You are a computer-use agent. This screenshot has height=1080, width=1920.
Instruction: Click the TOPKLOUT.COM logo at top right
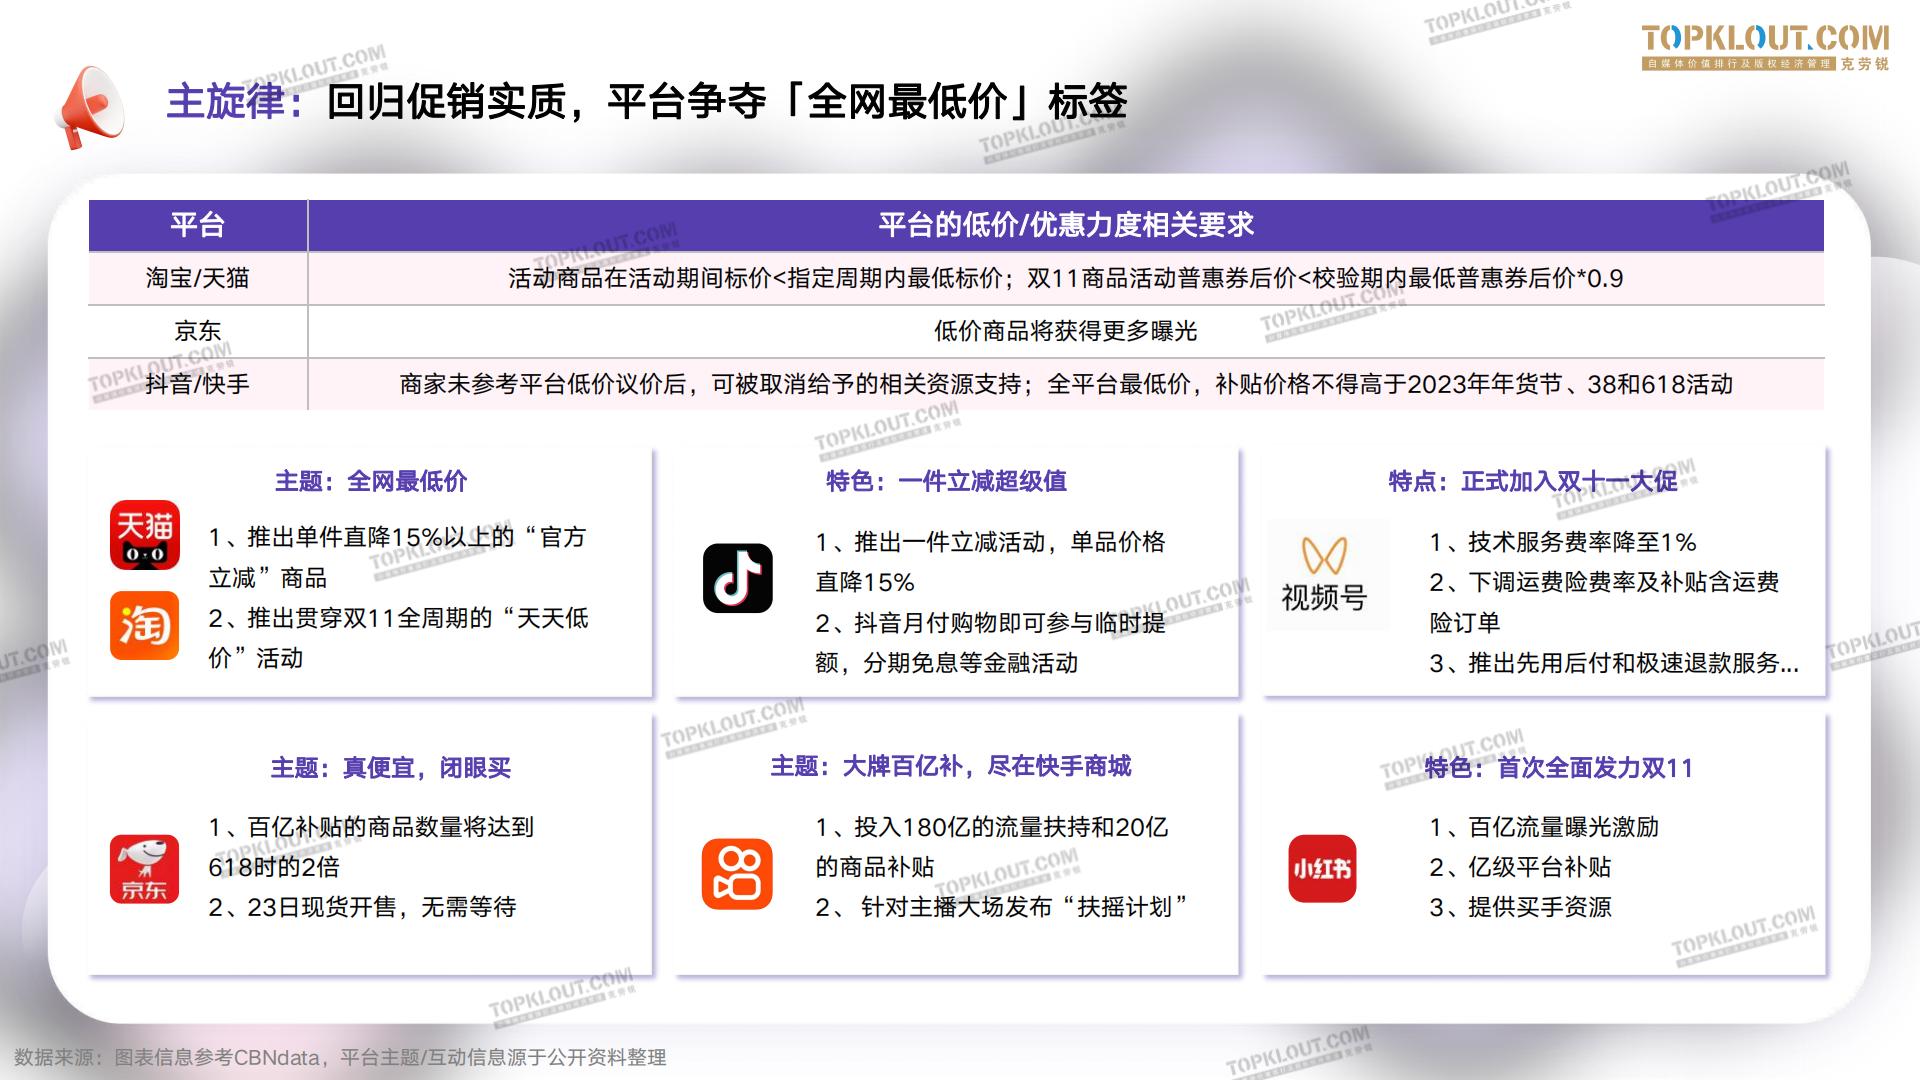1765,47
